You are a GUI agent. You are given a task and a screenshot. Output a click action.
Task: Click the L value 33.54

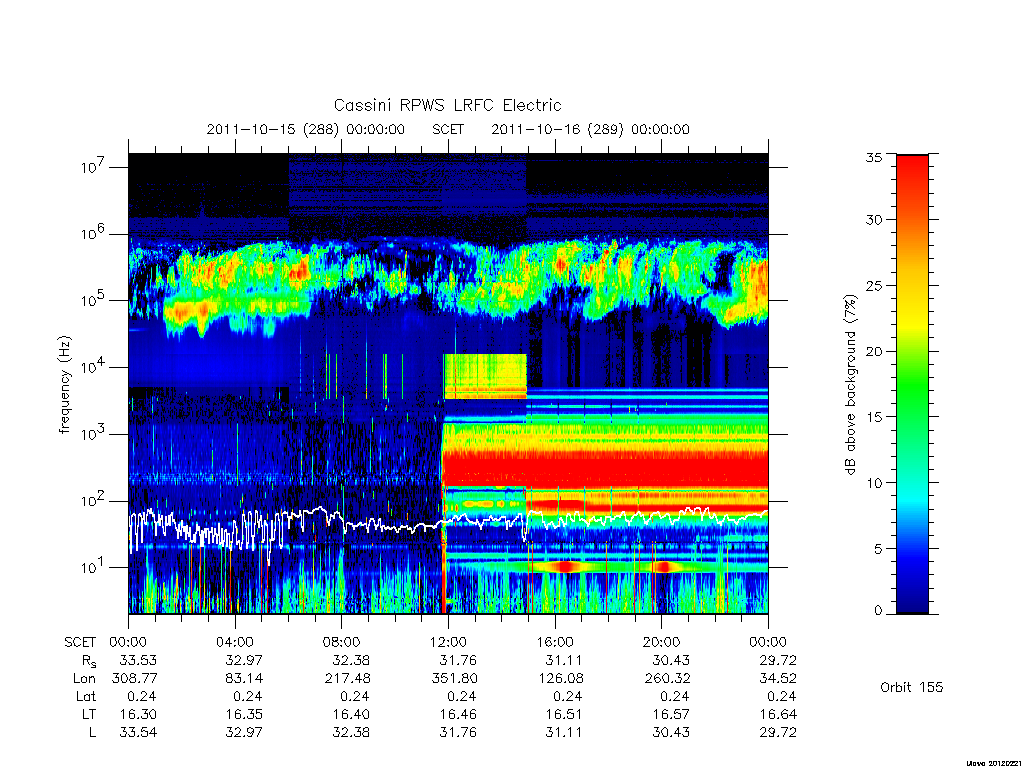[138, 733]
